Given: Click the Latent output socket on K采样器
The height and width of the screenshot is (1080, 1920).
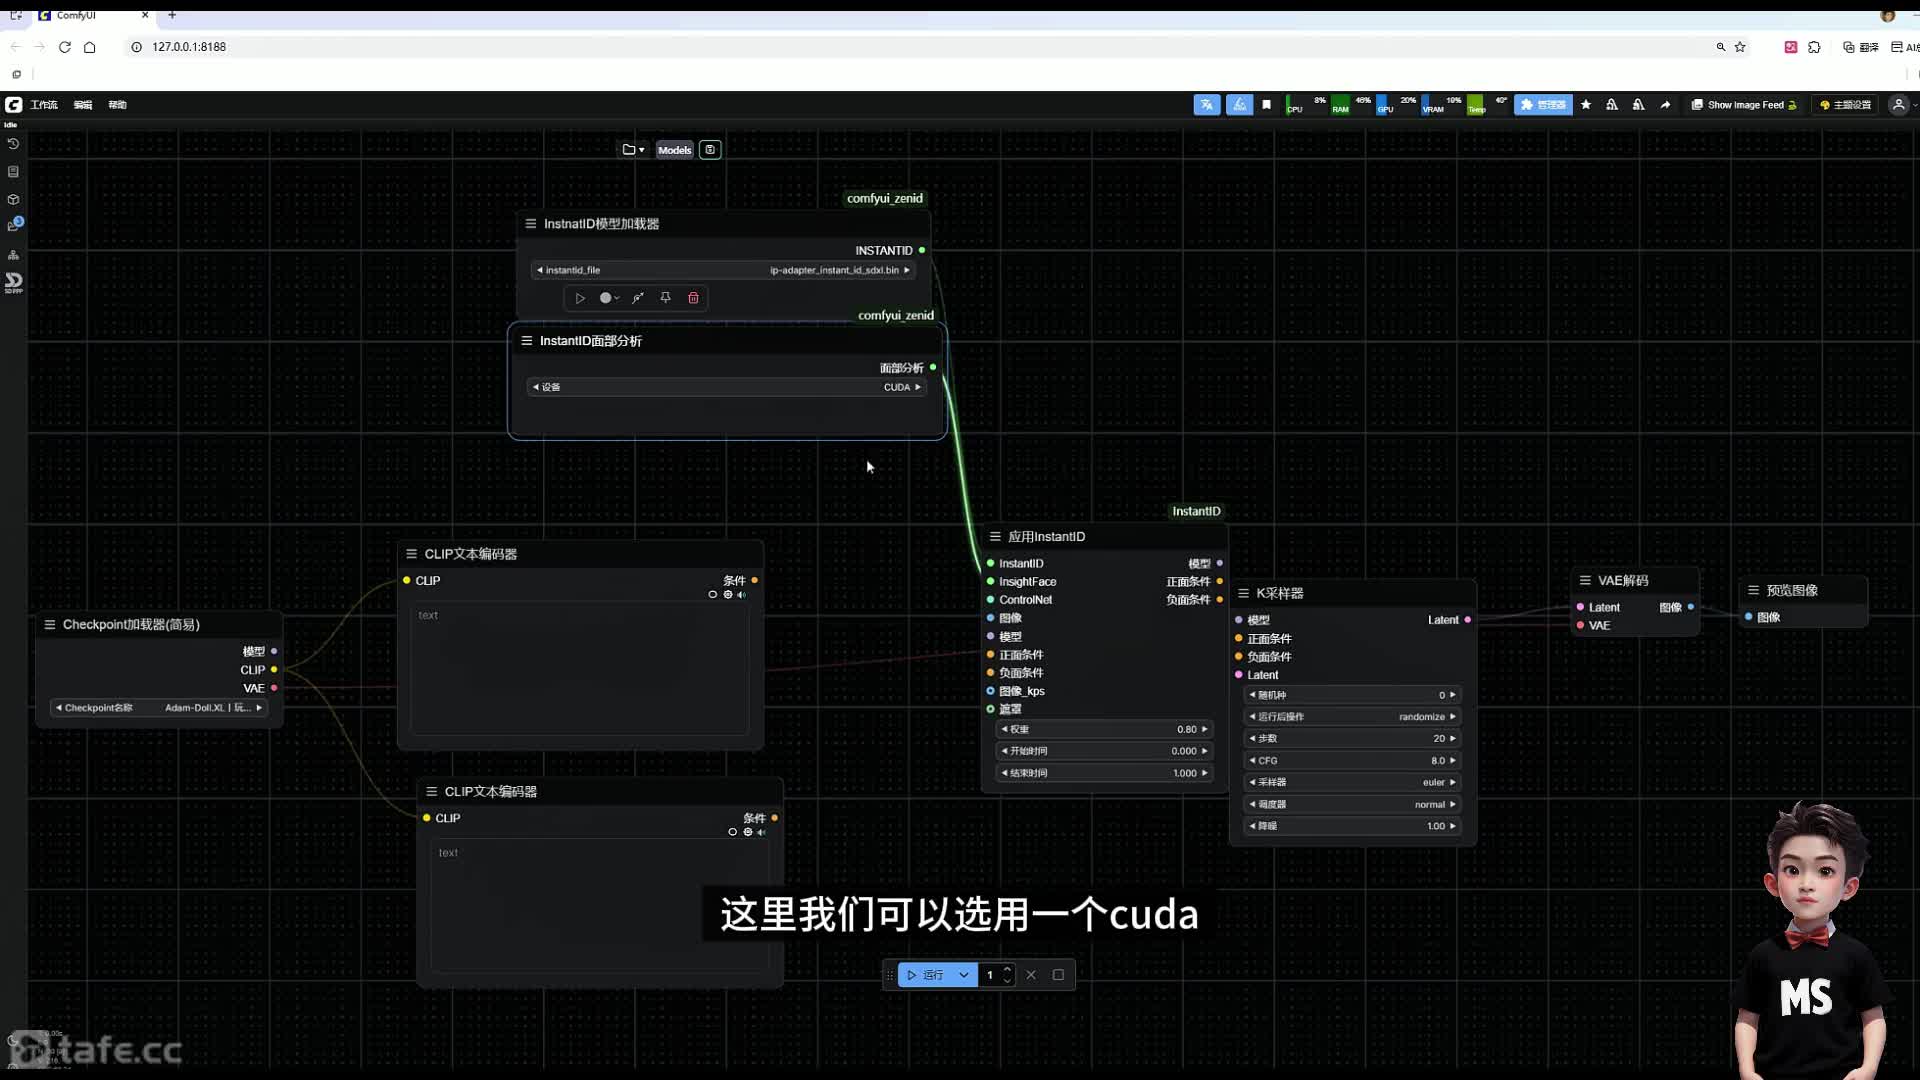Looking at the screenshot, I should click(x=1467, y=620).
